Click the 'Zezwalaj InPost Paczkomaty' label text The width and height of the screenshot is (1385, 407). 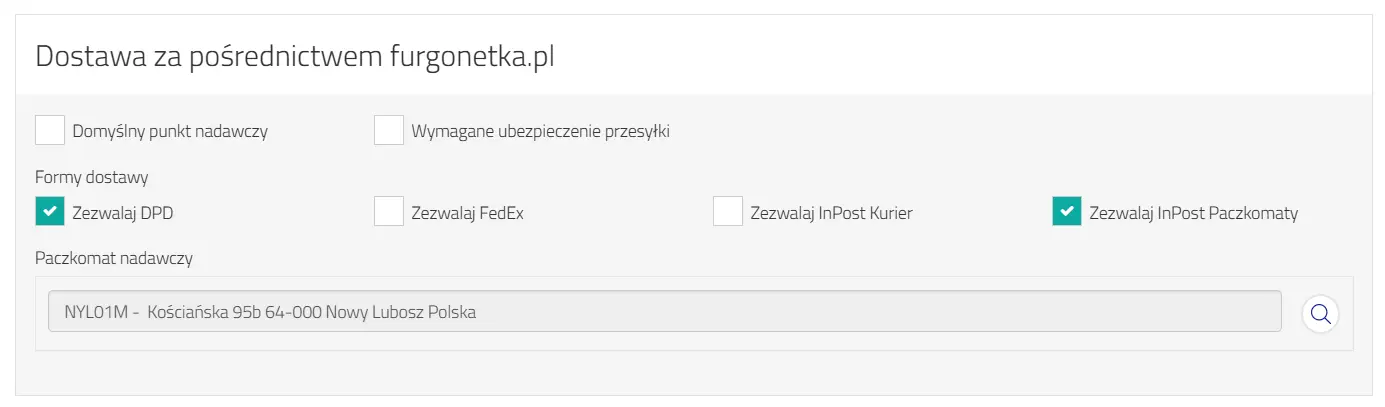coord(1194,213)
